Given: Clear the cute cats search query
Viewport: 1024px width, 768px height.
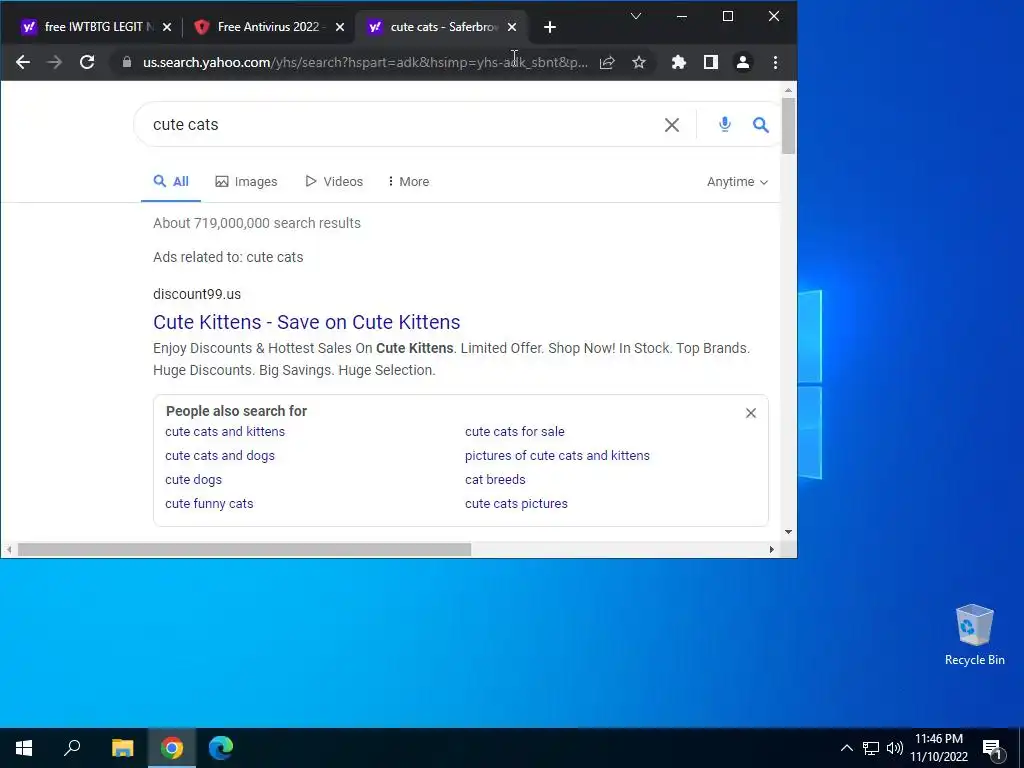Looking at the screenshot, I should click(x=672, y=125).
